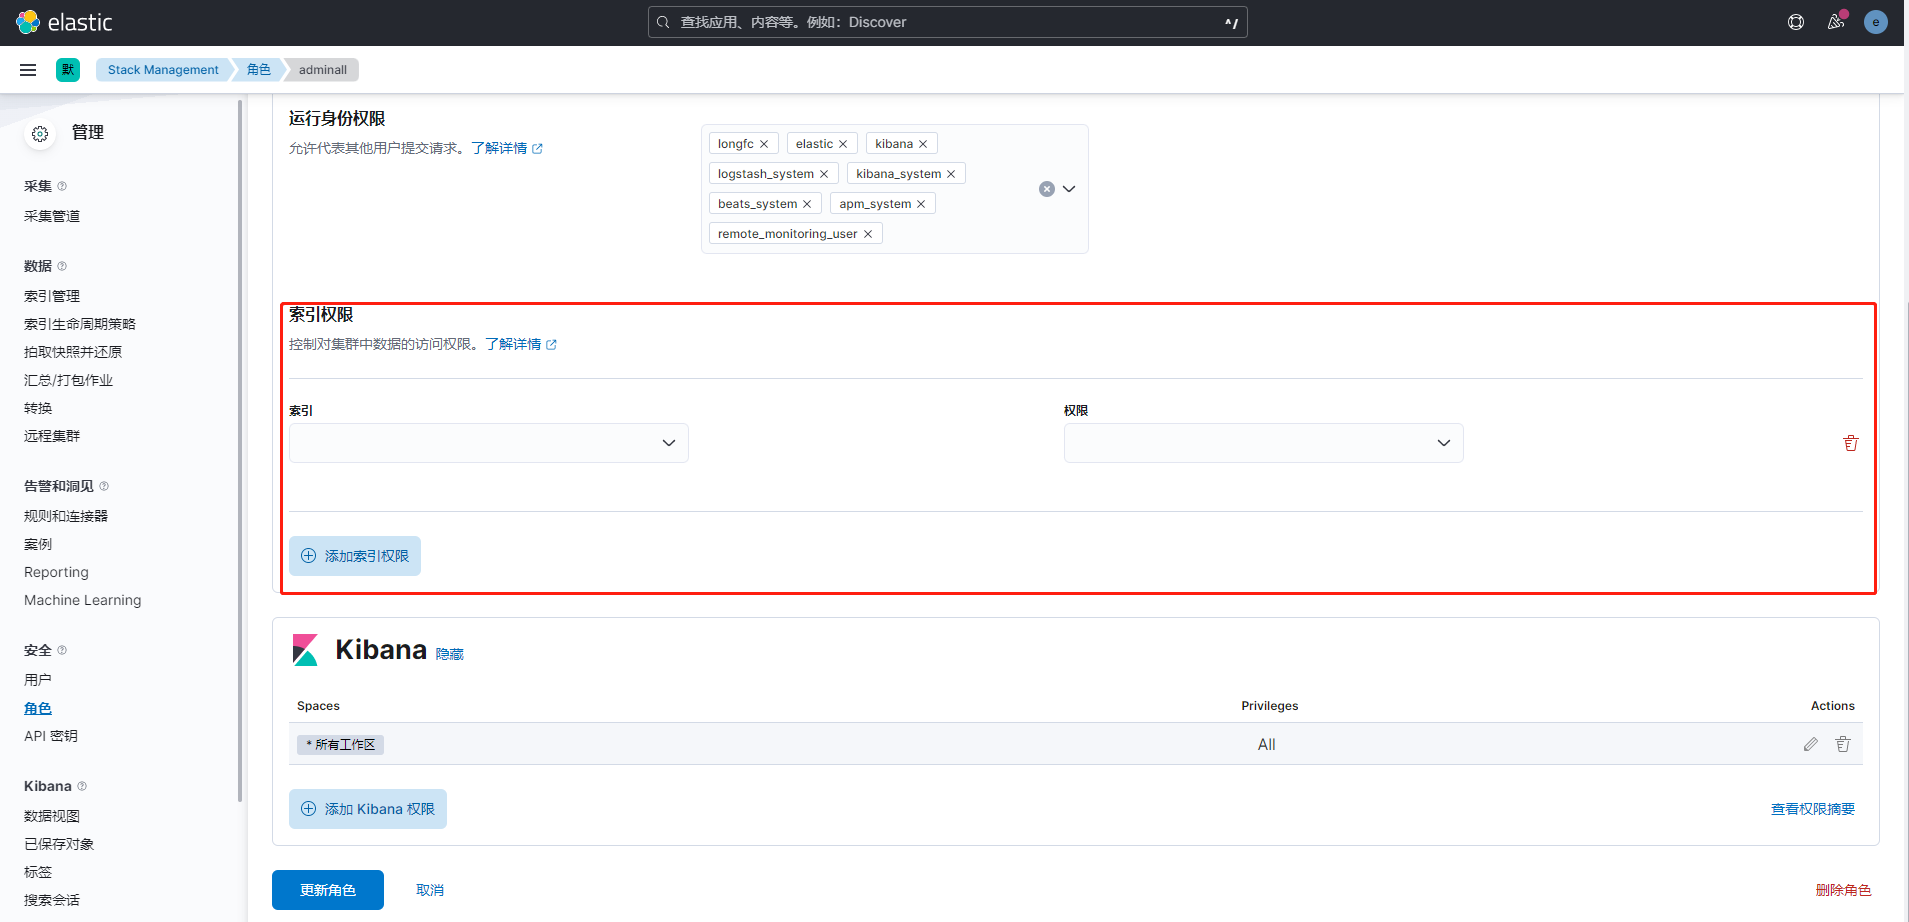The height and width of the screenshot is (922, 1909).
Task: Click 取消 to cancel editing
Action: pos(430,890)
